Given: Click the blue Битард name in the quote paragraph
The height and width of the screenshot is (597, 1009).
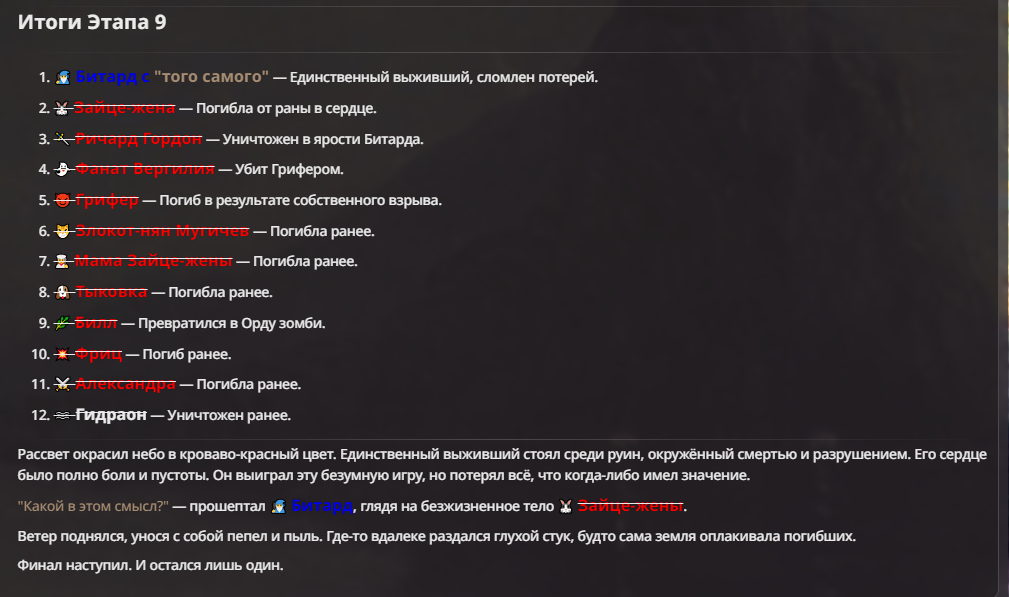Looking at the screenshot, I should [x=322, y=506].
